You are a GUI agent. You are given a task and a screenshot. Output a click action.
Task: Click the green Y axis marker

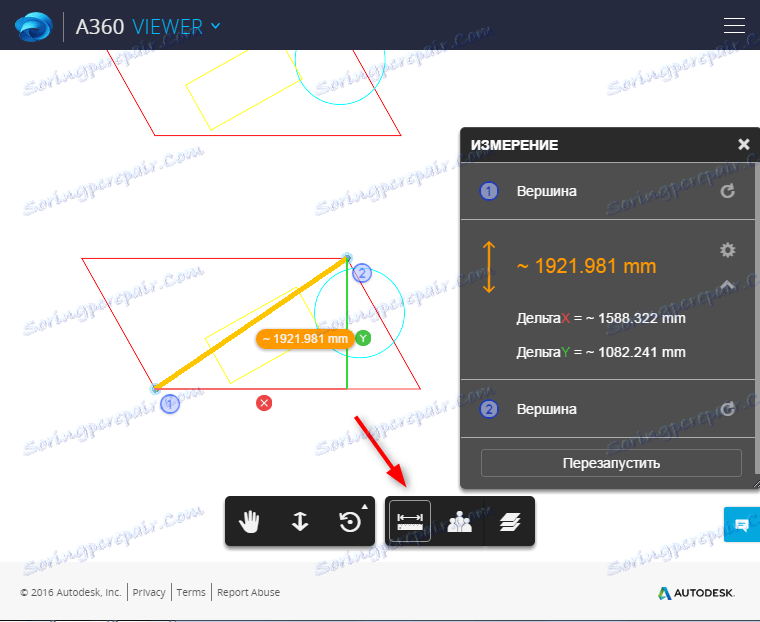(363, 338)
